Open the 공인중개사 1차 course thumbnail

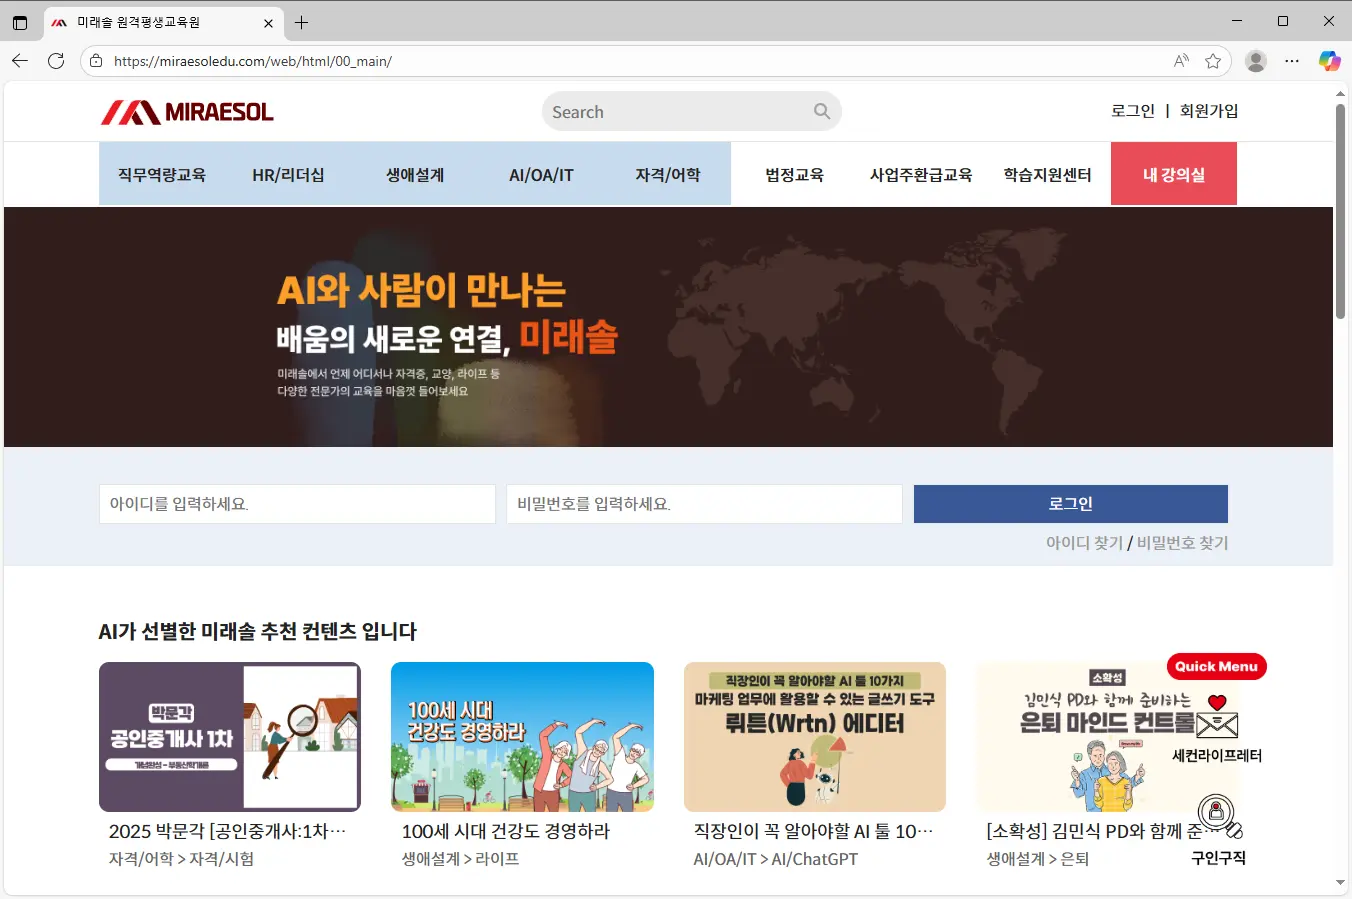tap(230, 737)
